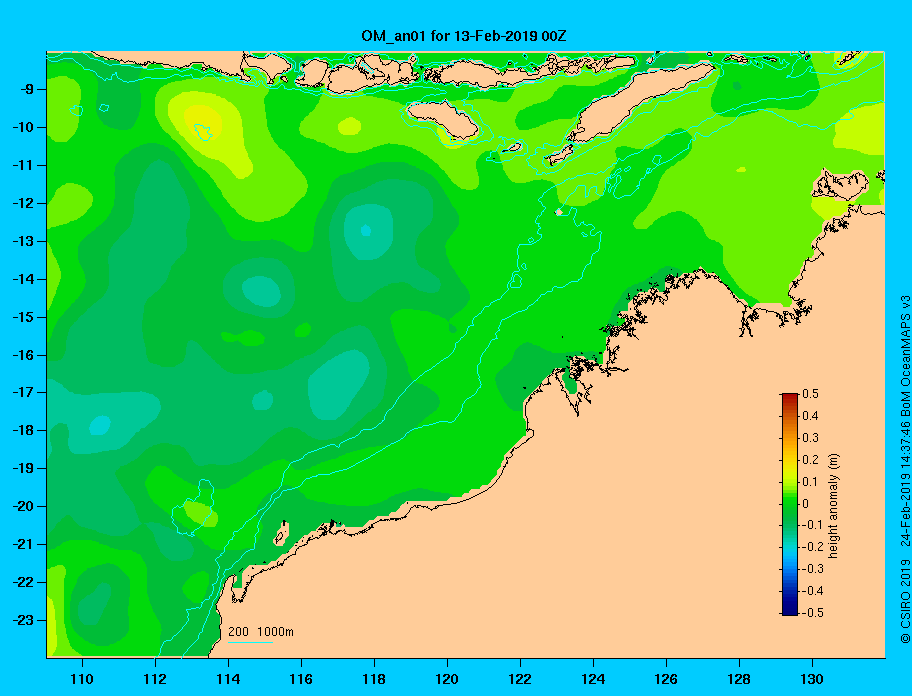Click the latitude axis label "-21"
The image size is (912, 696).
23,544
